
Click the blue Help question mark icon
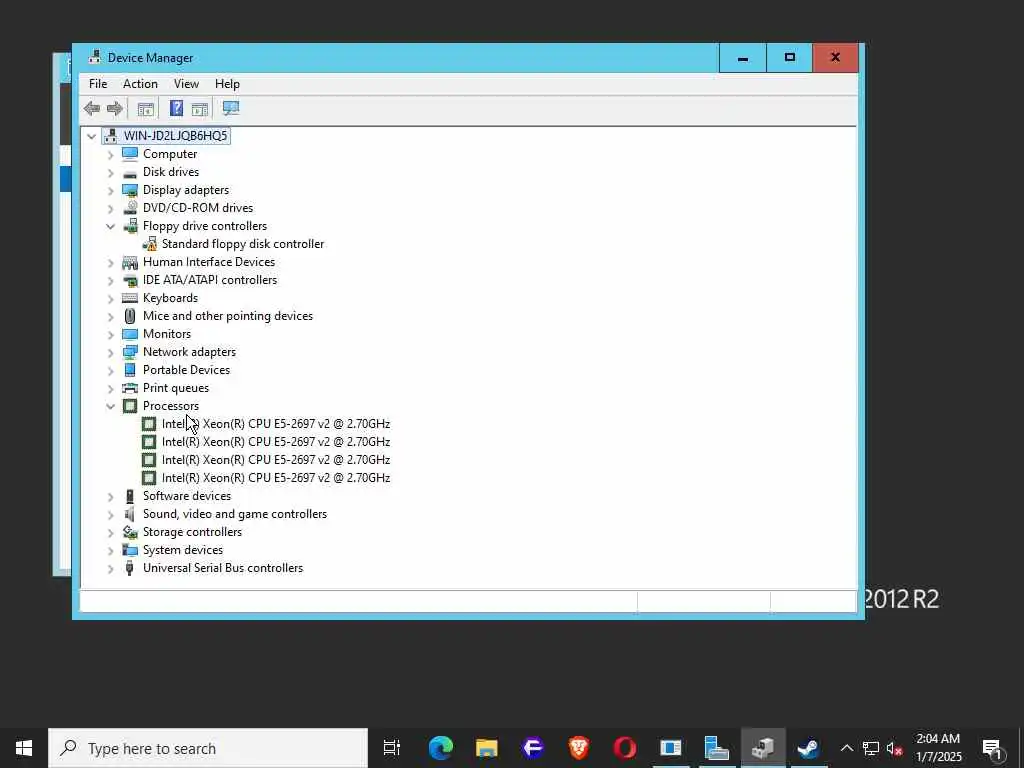[176, 108]
